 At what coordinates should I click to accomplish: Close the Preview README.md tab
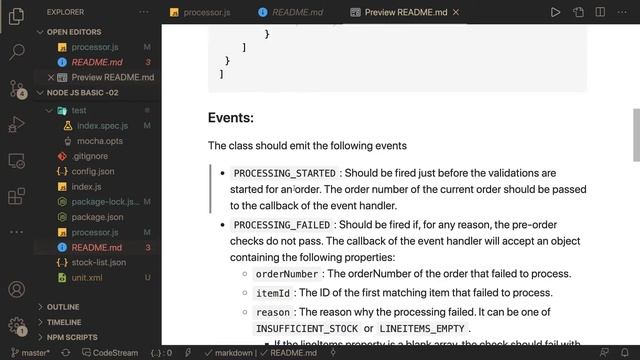click(456, 12)
